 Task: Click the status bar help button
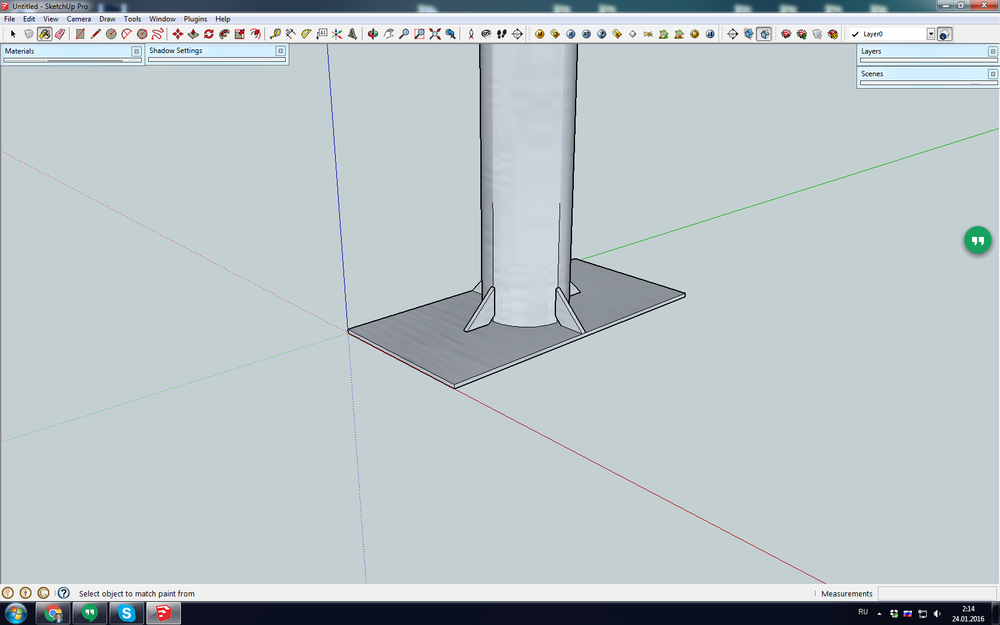(63, 593)
